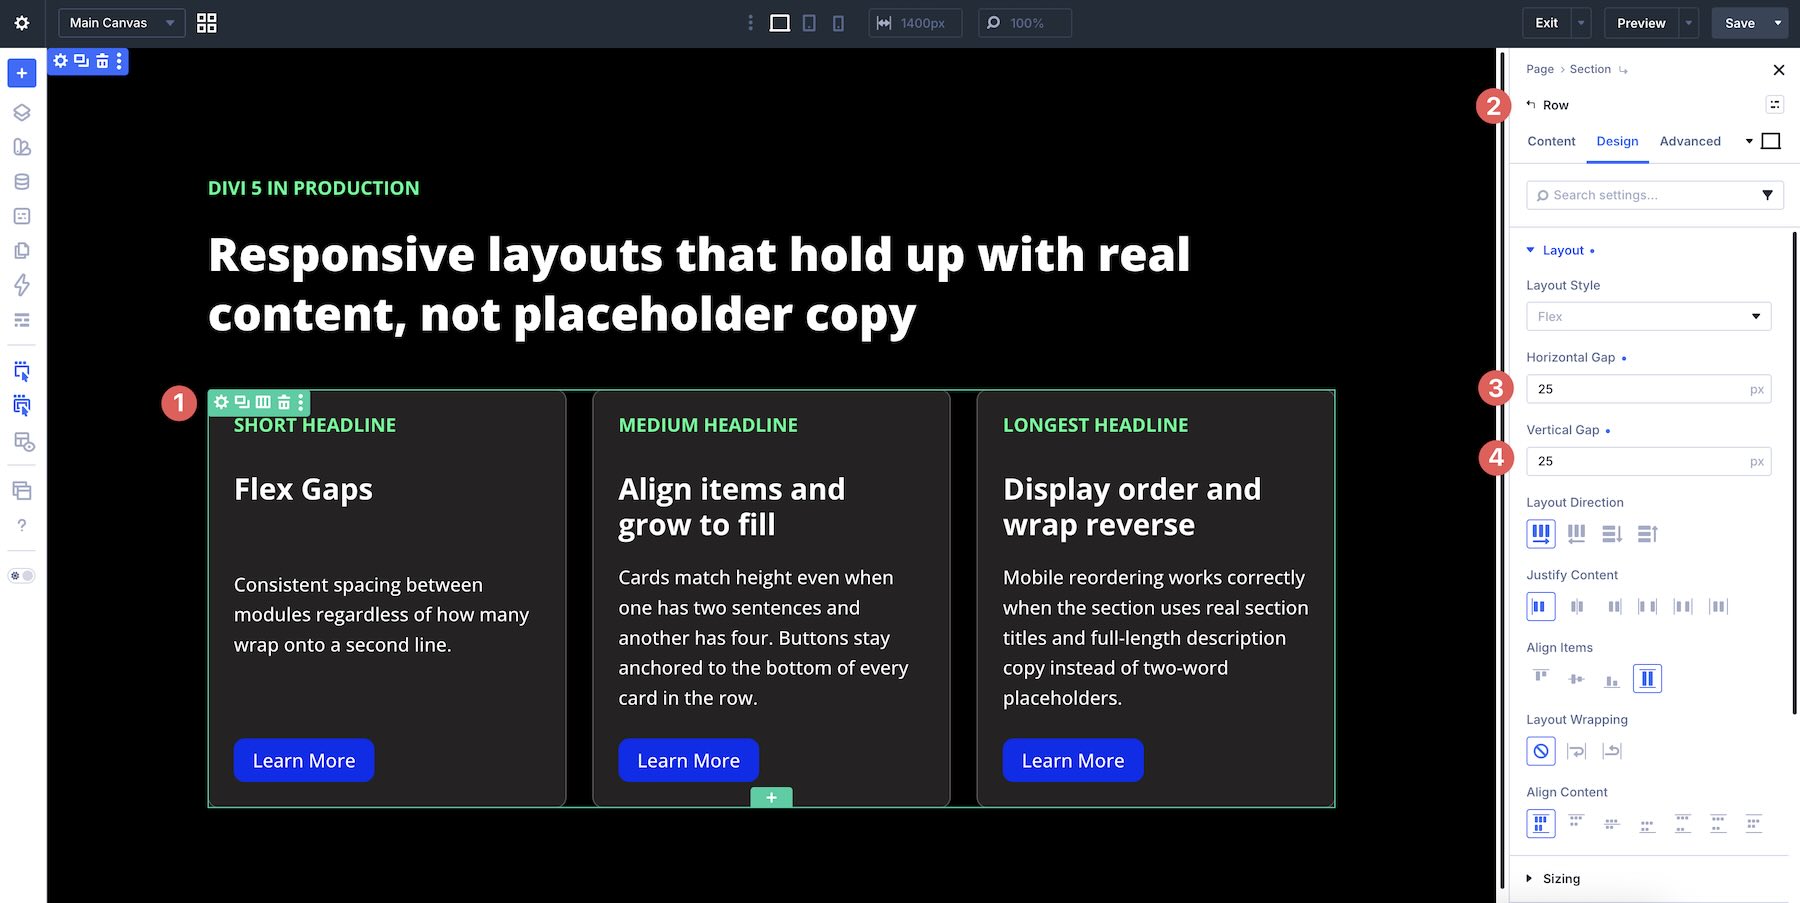Screen dimensions: 1800x903
Task: Add a new row with green plus button
Action: point(771,797)
